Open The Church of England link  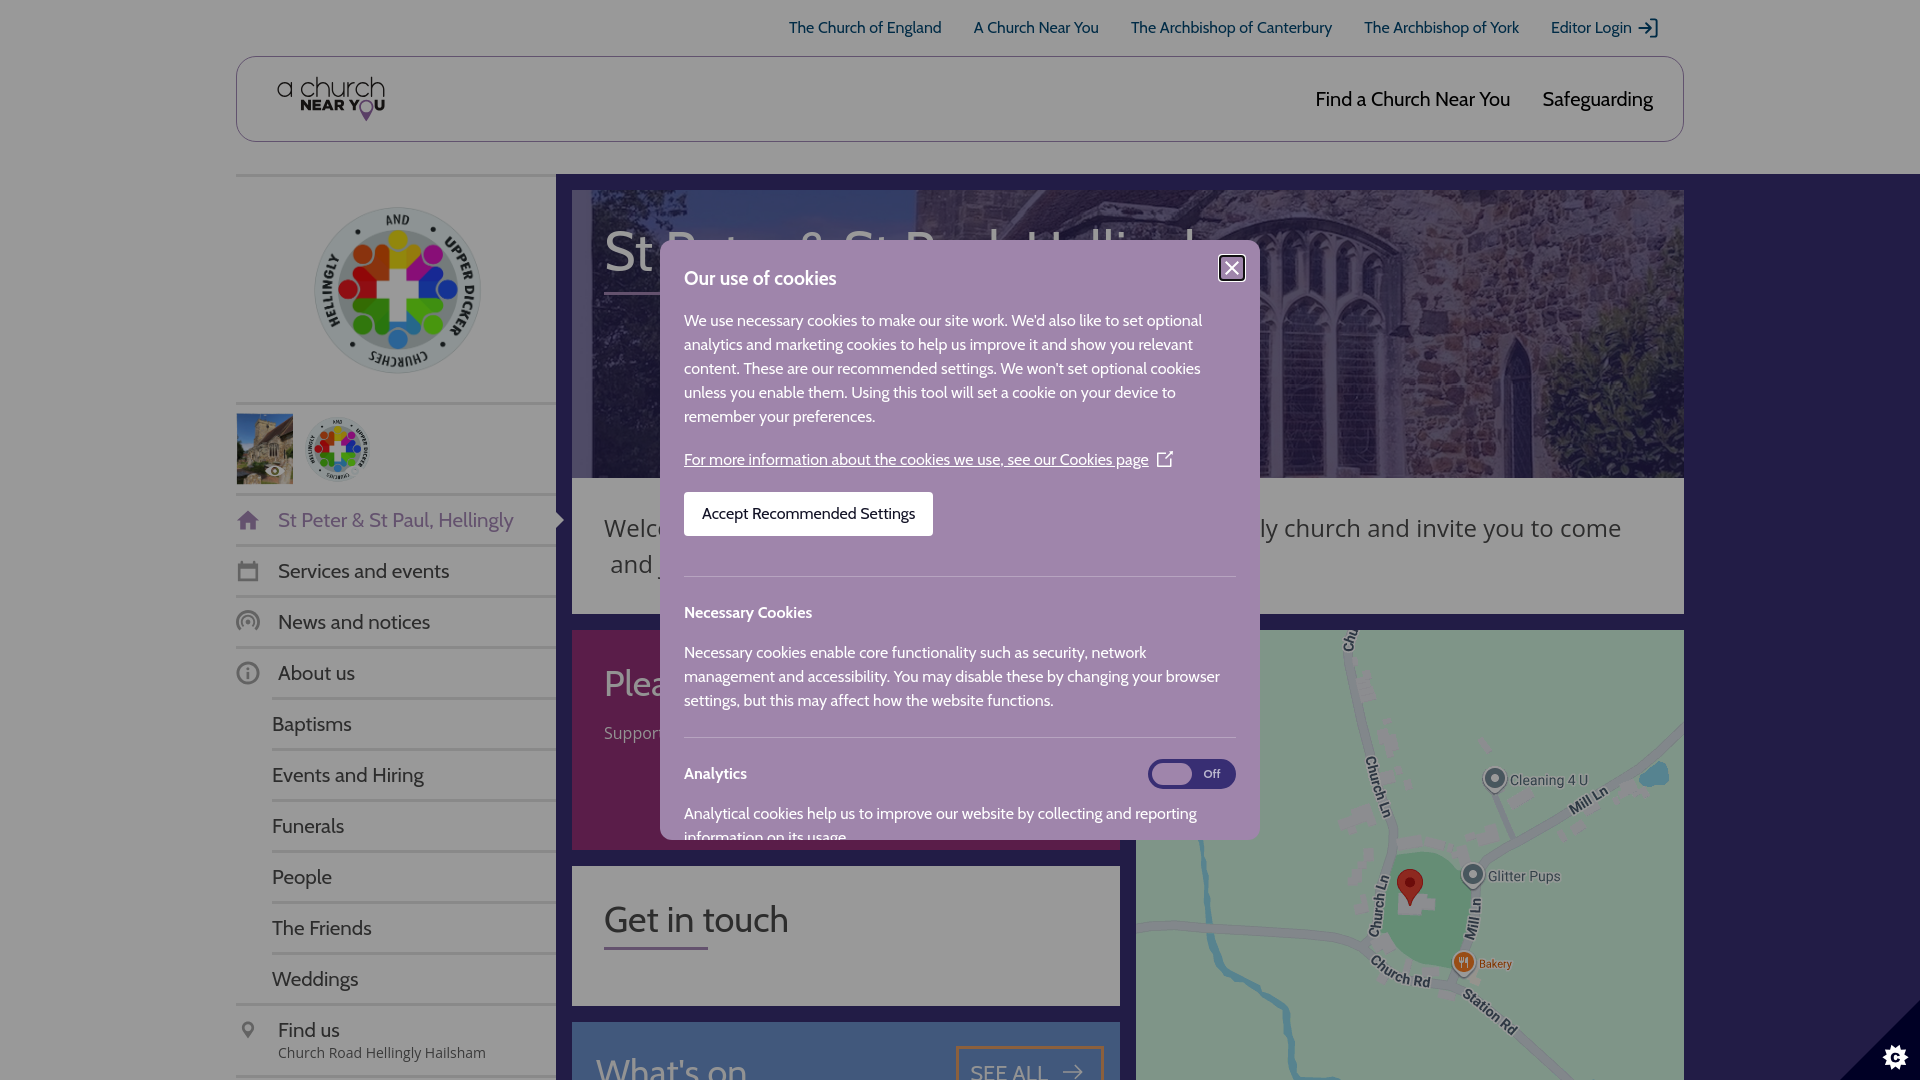[x=864, y=28]
